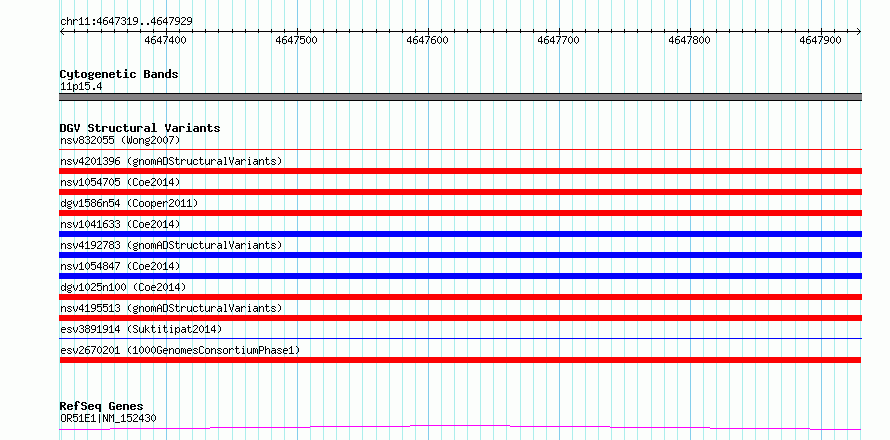
Task: Click the chr11:4647319..4647929 region label
Action: click(126, 22)
